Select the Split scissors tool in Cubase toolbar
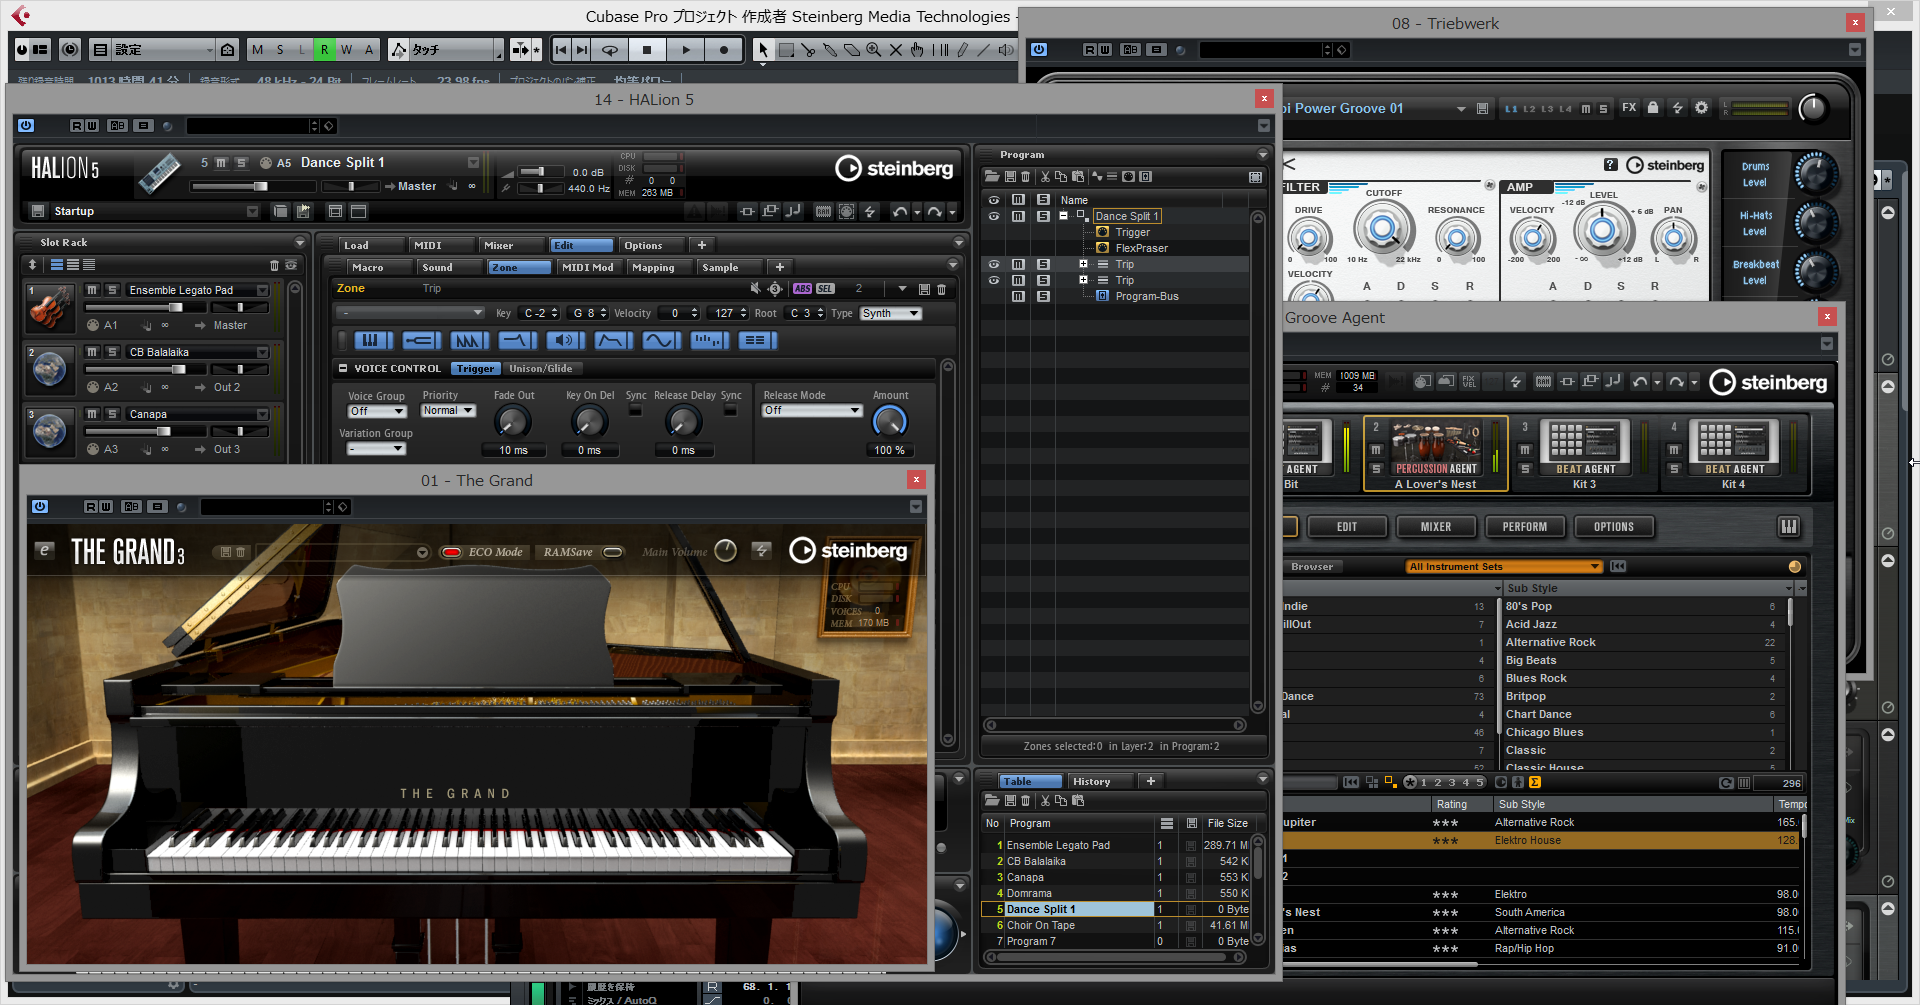The height and width of the screenshot is (1005, 1920). [808, 49]
